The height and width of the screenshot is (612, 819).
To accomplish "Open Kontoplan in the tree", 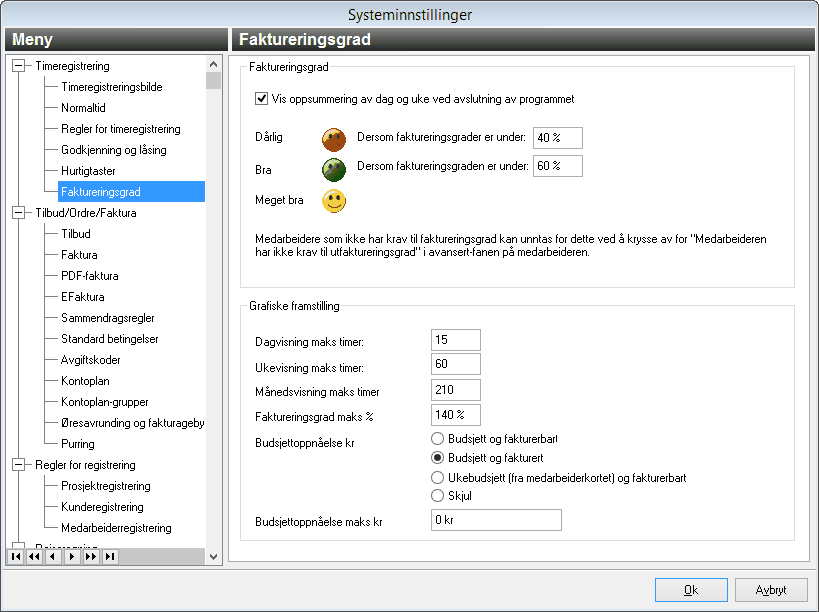I will pyautogui.click(x=85, y=381).
